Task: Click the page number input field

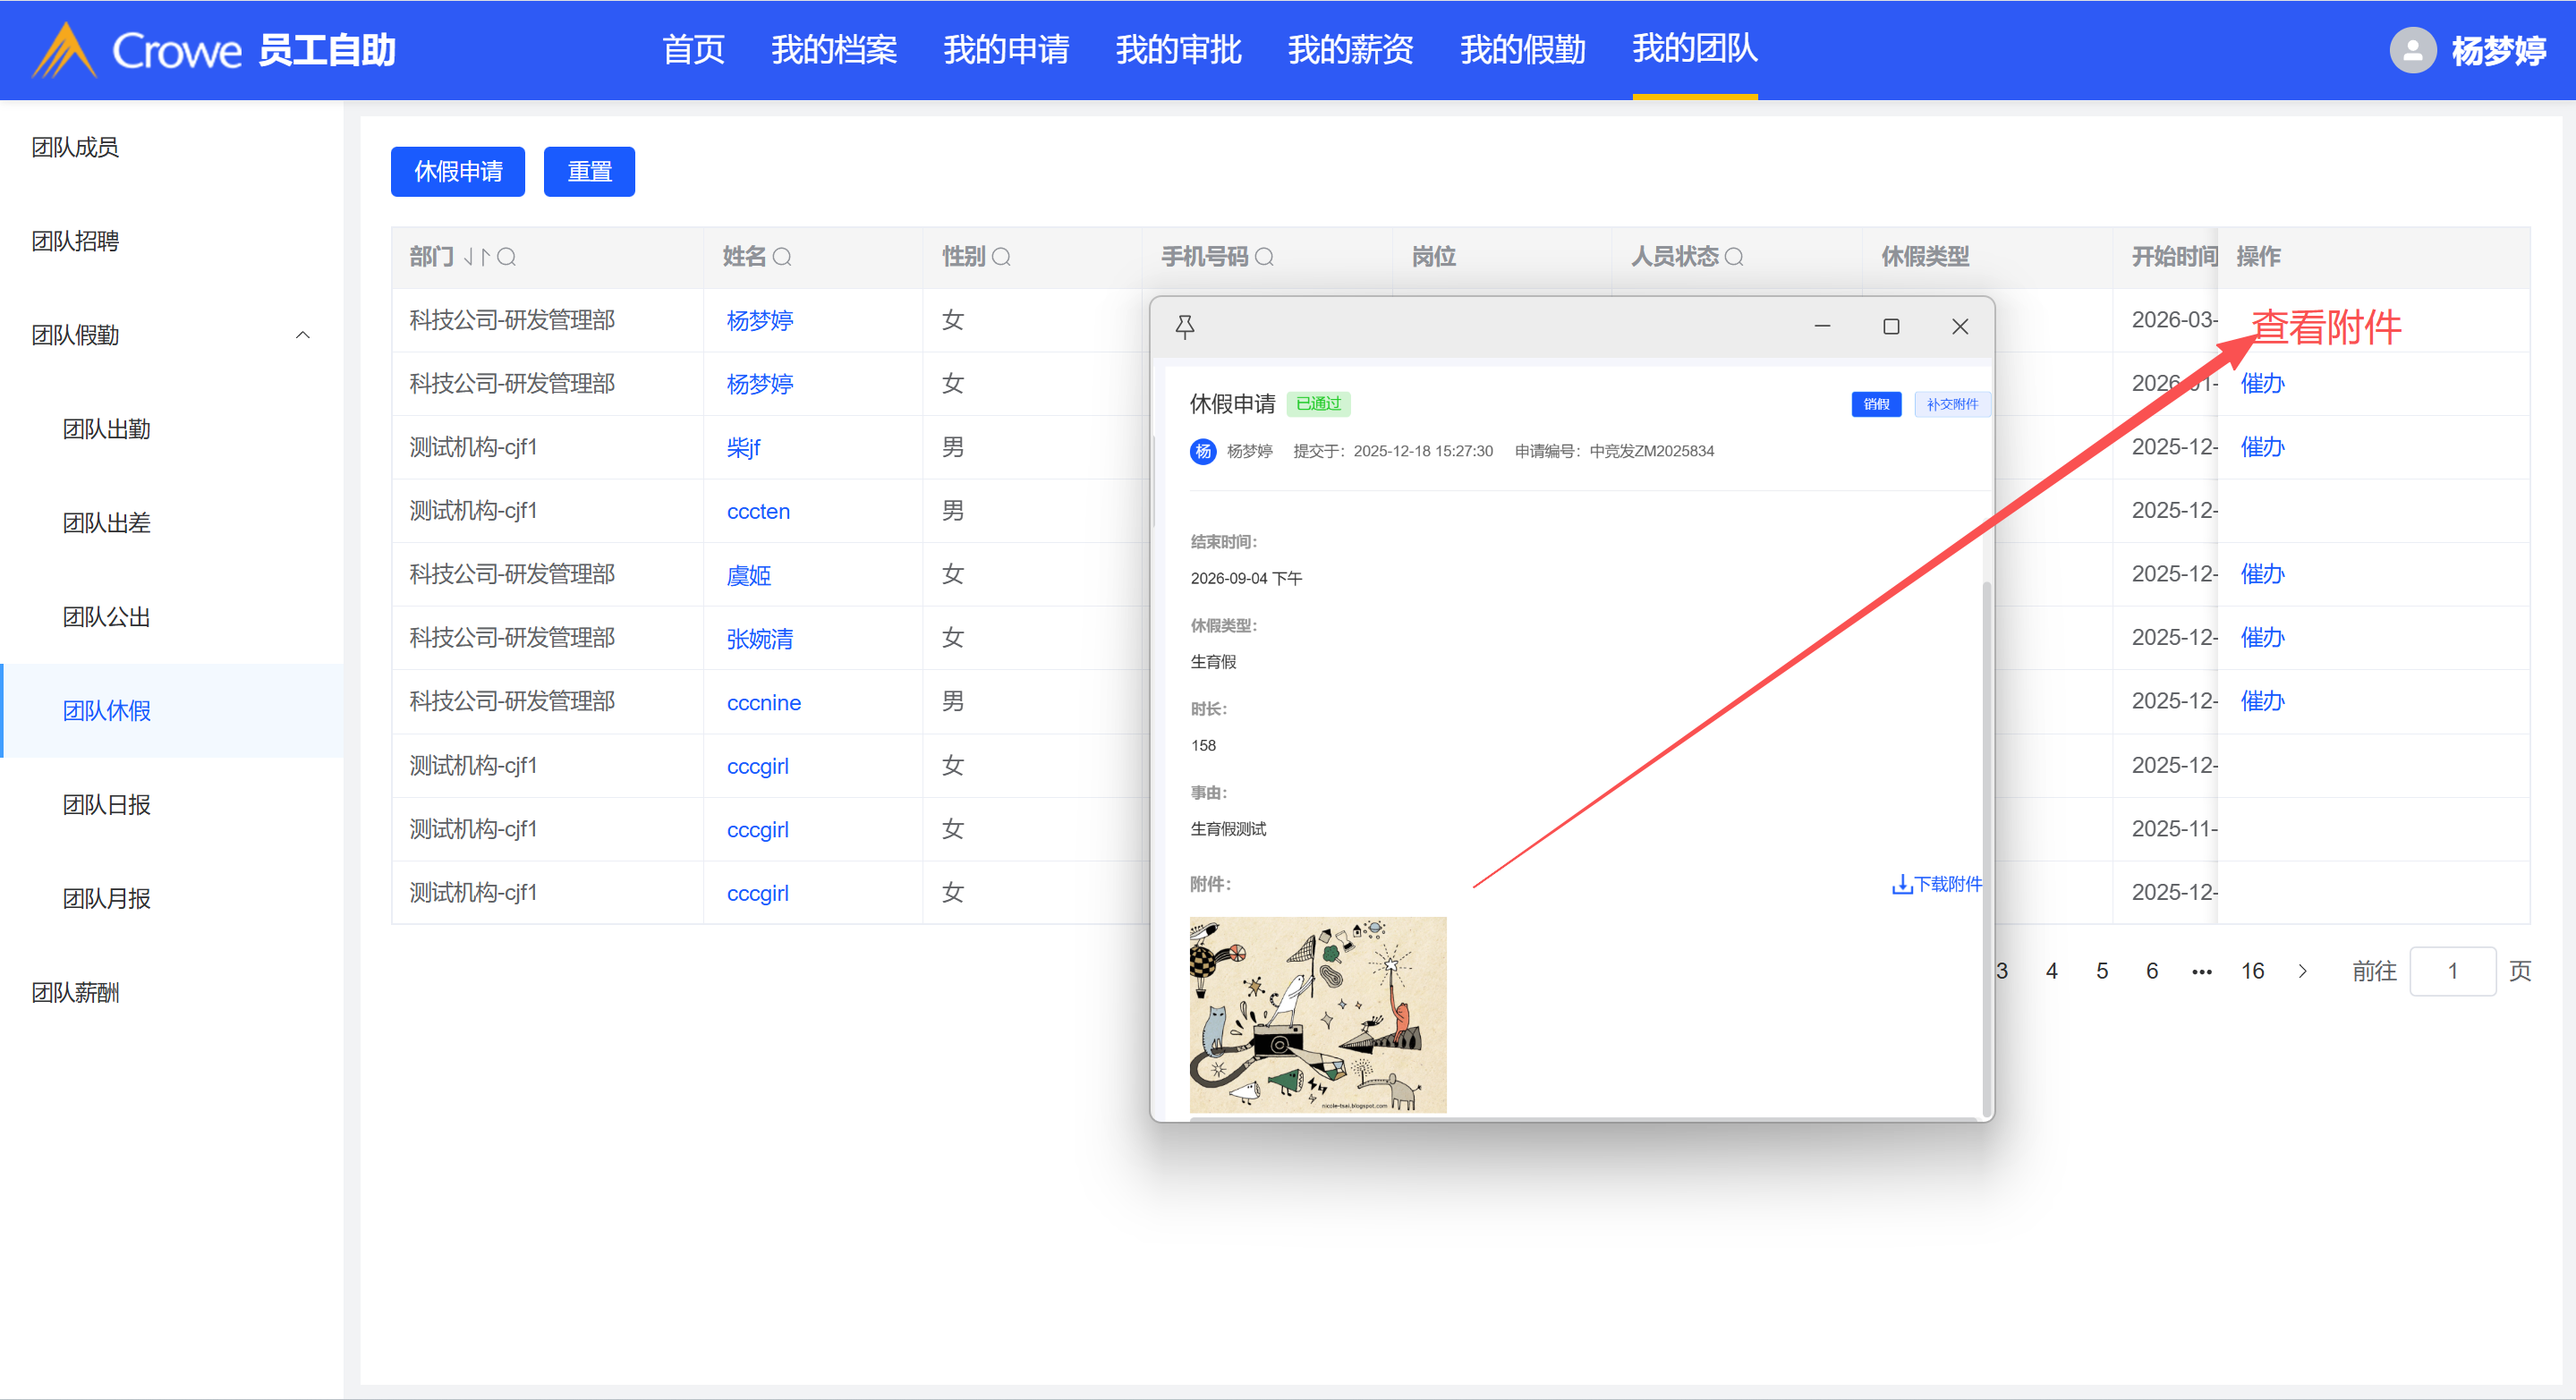Action: [2452, 971]
